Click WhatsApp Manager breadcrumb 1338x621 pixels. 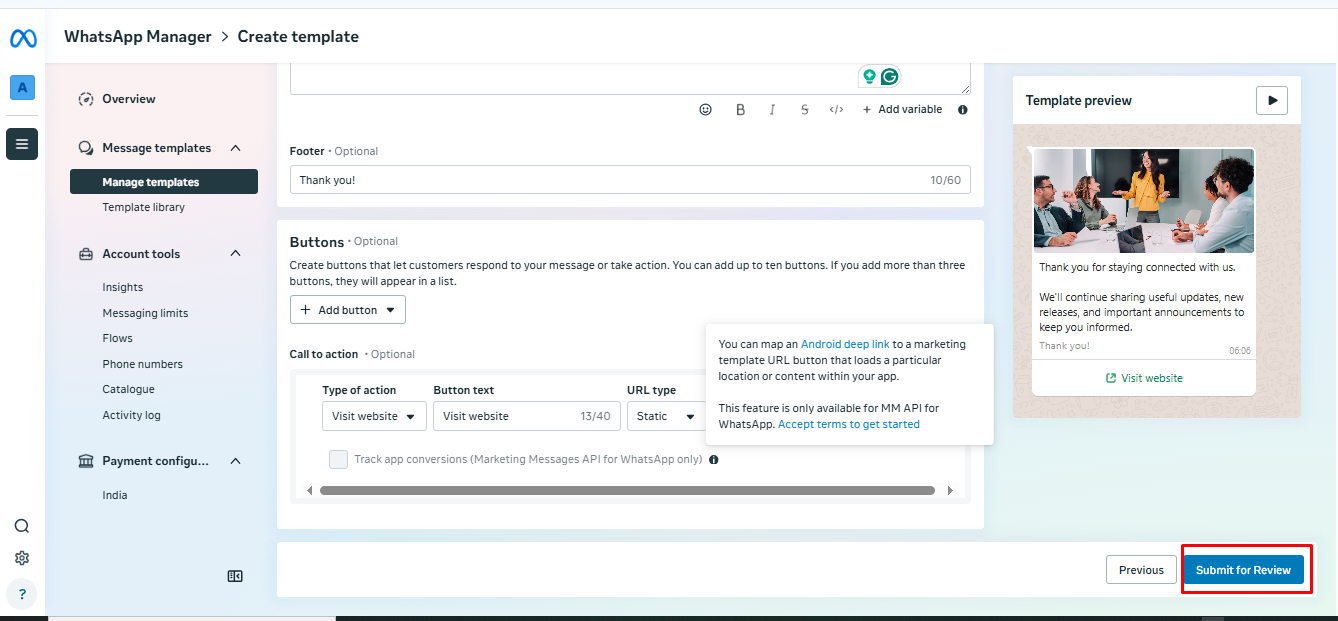tap(138, 36)
